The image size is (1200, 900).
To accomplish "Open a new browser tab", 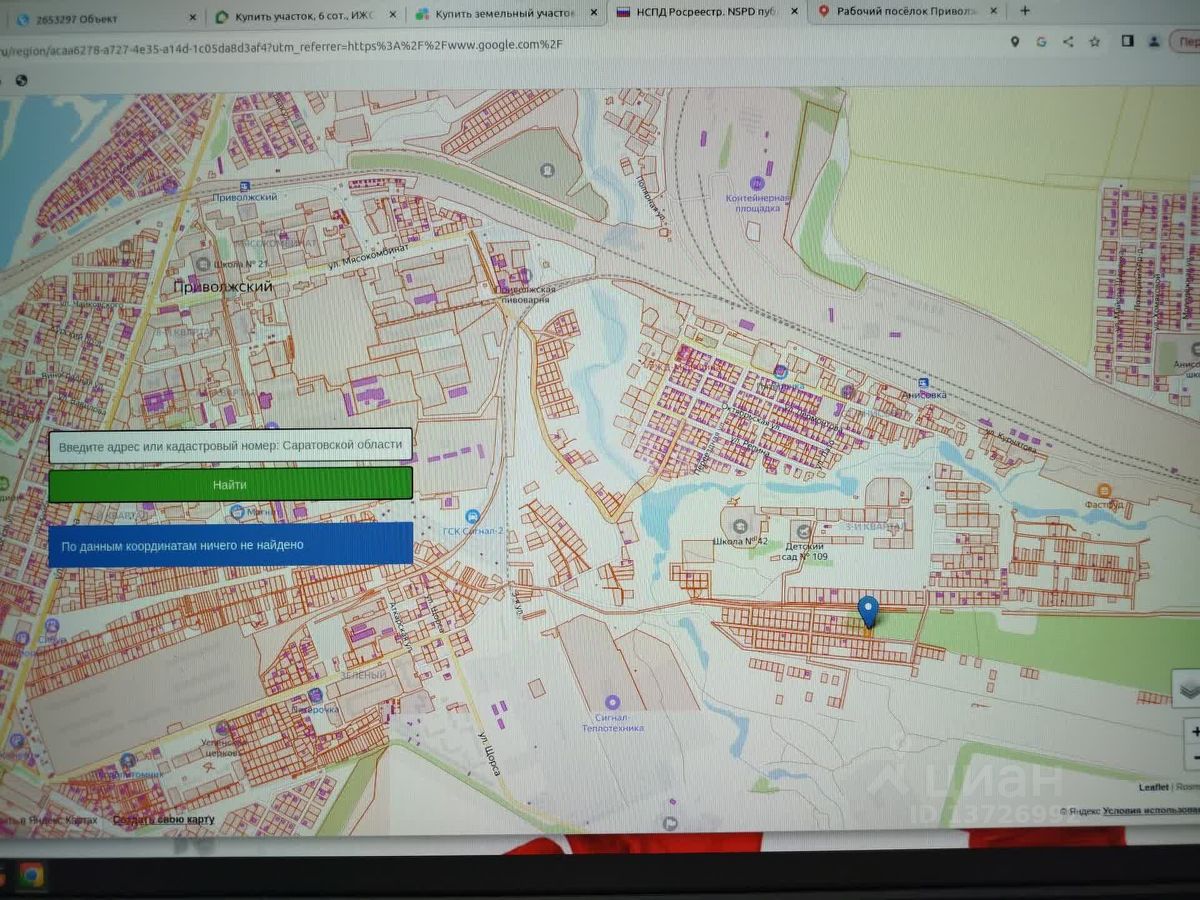I will 1025,11.
